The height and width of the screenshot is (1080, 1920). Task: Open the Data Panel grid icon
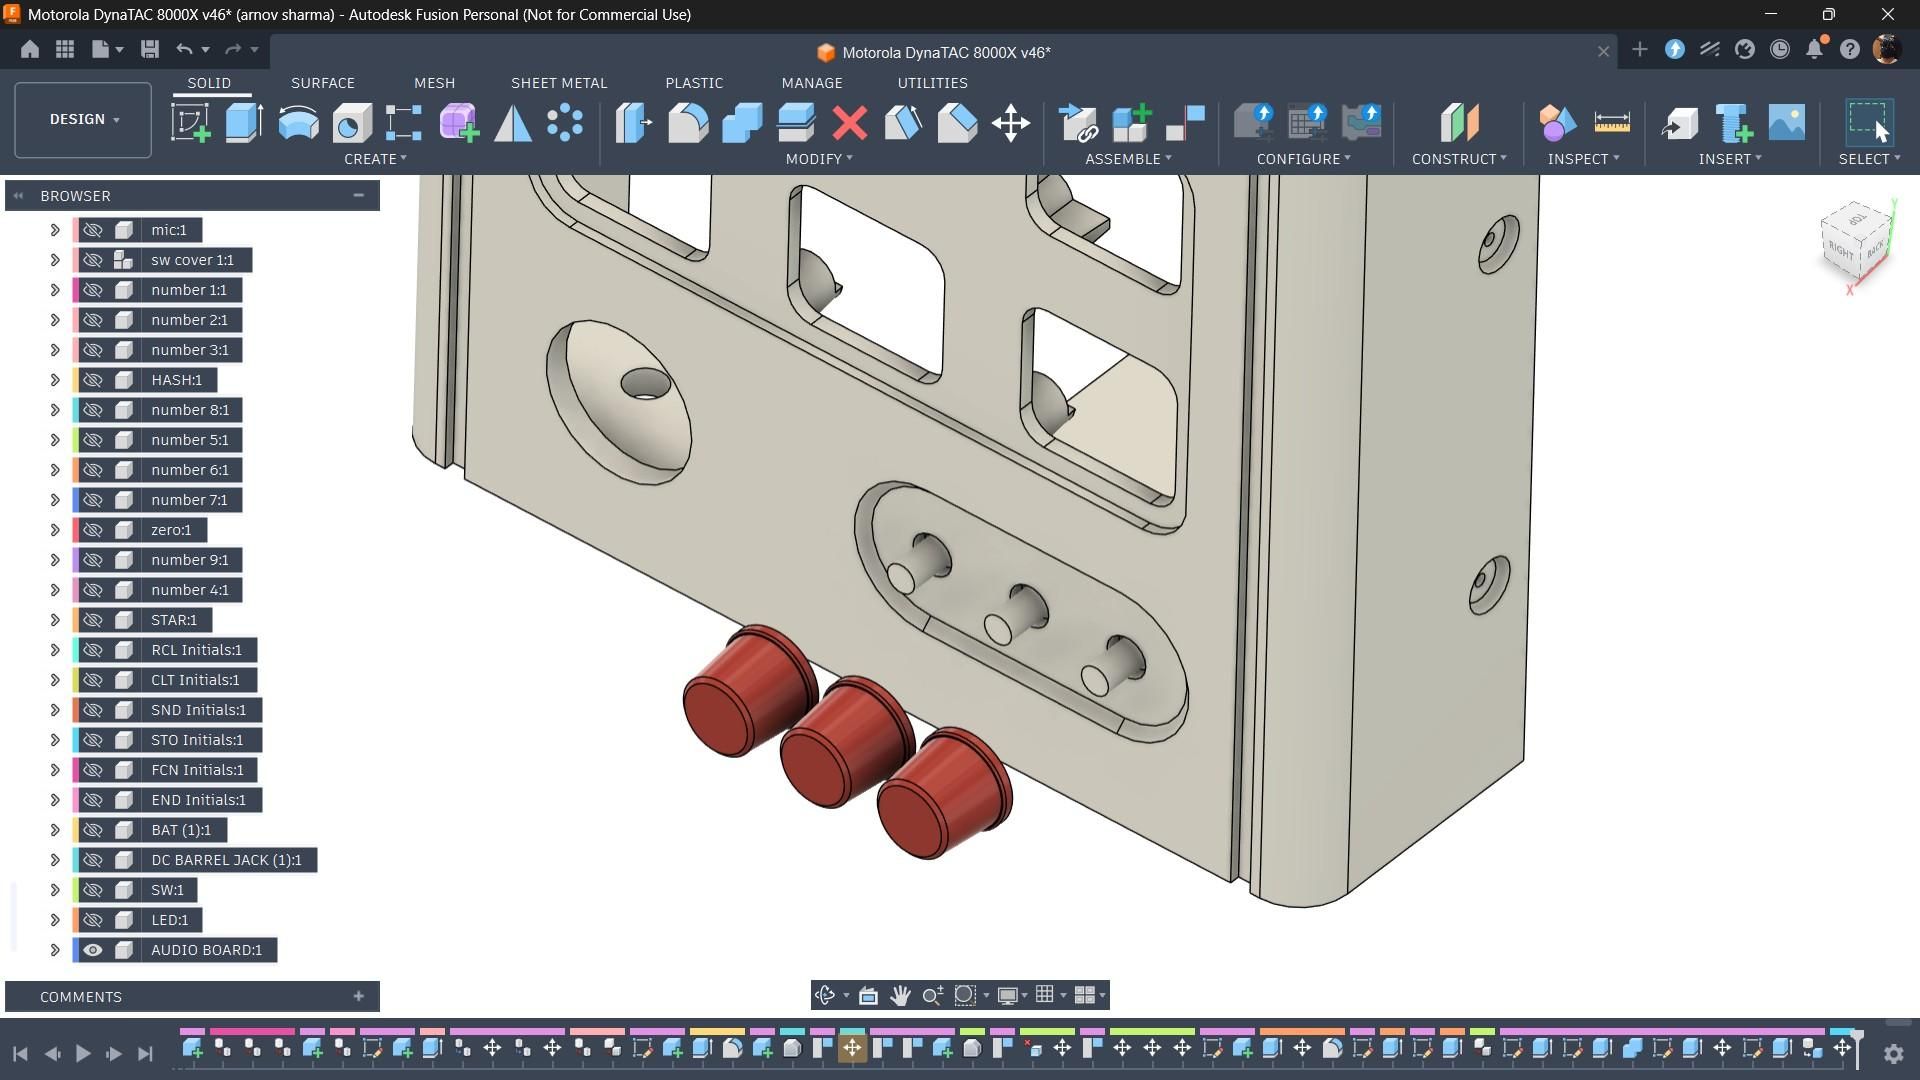pyautogui.click(x=65, y=49)
